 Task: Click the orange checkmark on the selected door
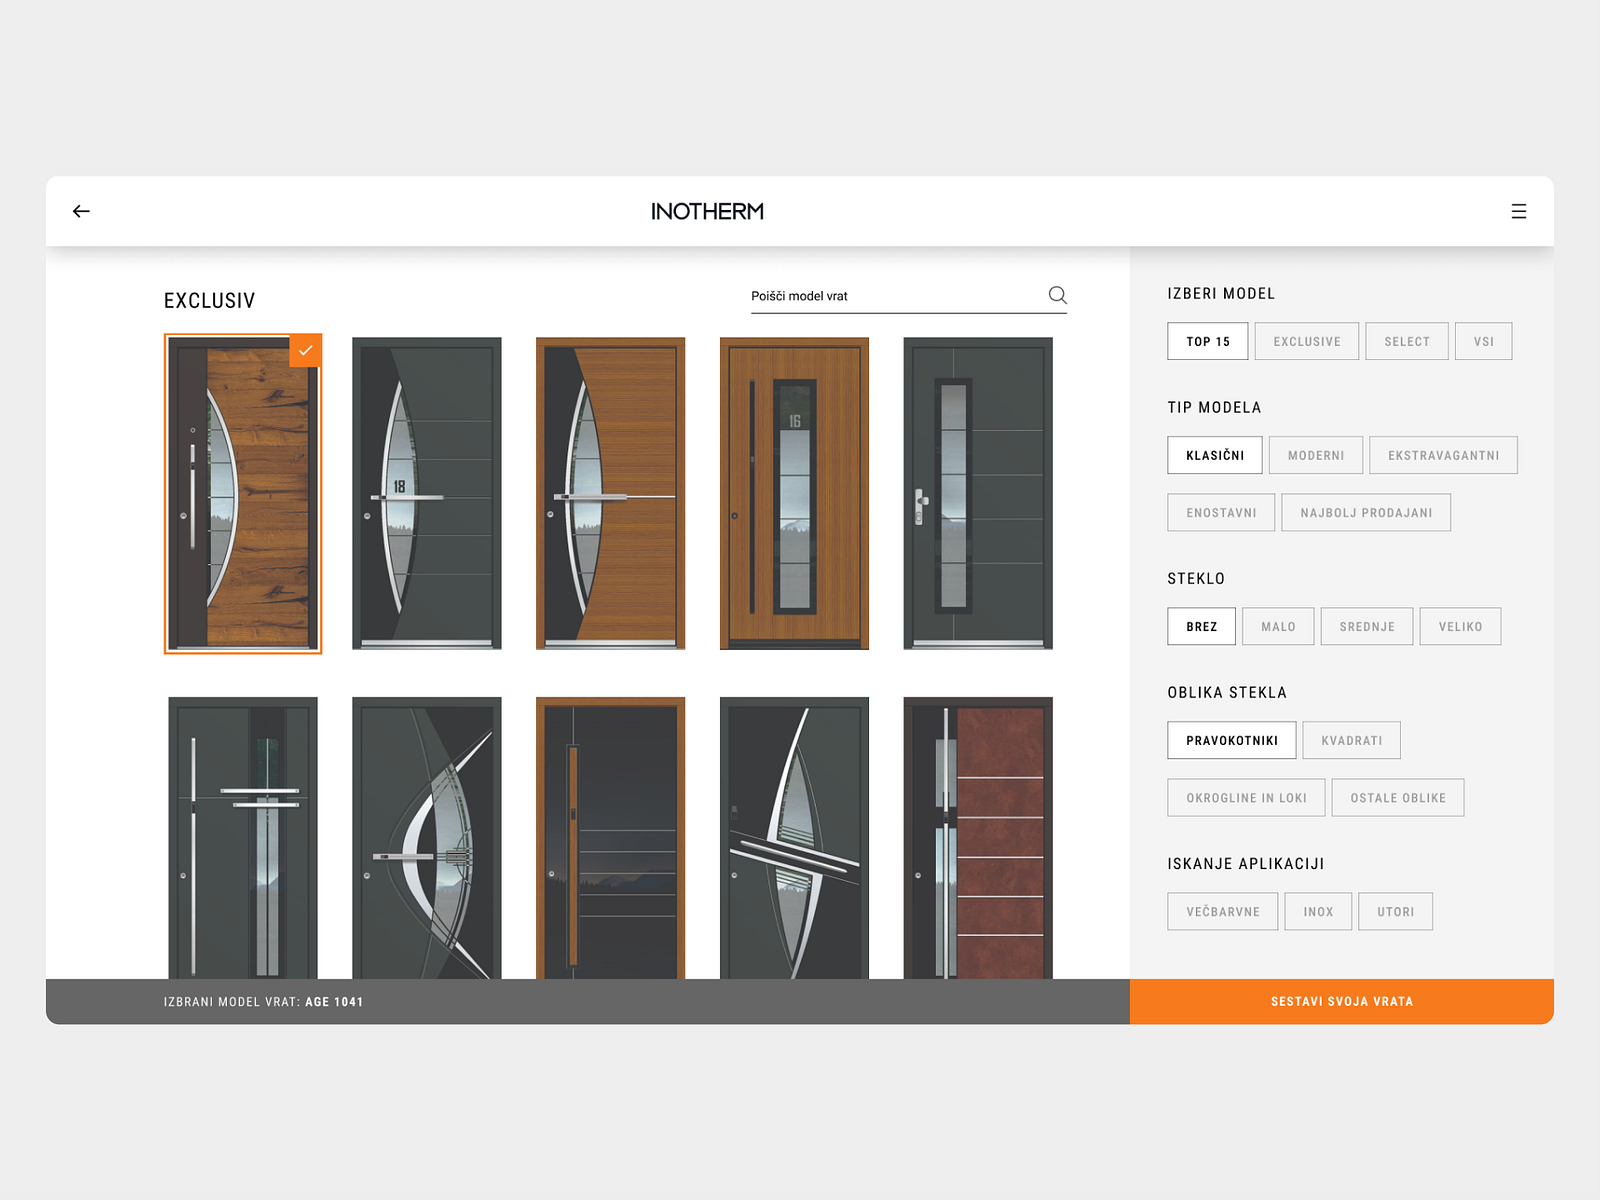click(x=307, y=351)
